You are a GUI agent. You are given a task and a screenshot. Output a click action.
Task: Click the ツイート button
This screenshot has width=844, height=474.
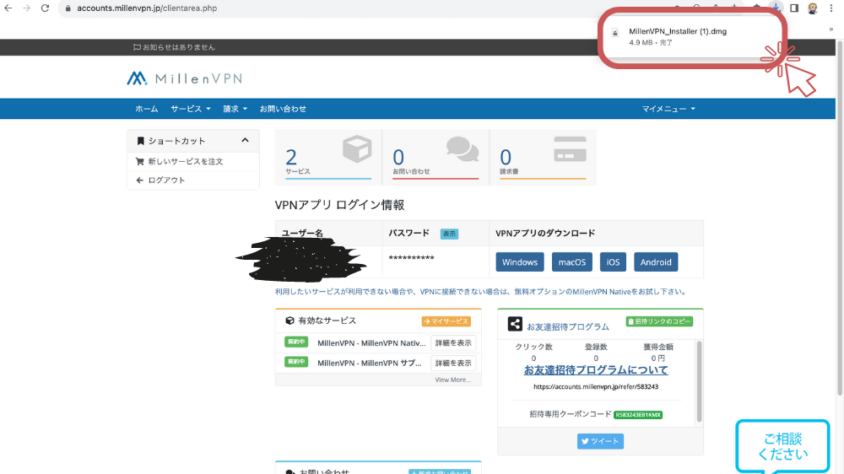click(600, 441)
